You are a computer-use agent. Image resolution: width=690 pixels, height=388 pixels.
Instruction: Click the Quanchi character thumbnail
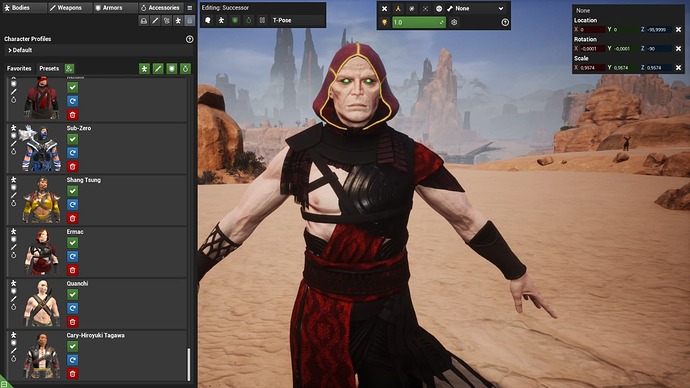tap(42, 304)
